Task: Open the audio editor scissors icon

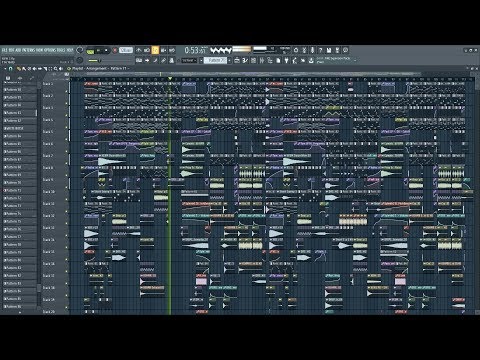Action: click(x=304, y=50)
